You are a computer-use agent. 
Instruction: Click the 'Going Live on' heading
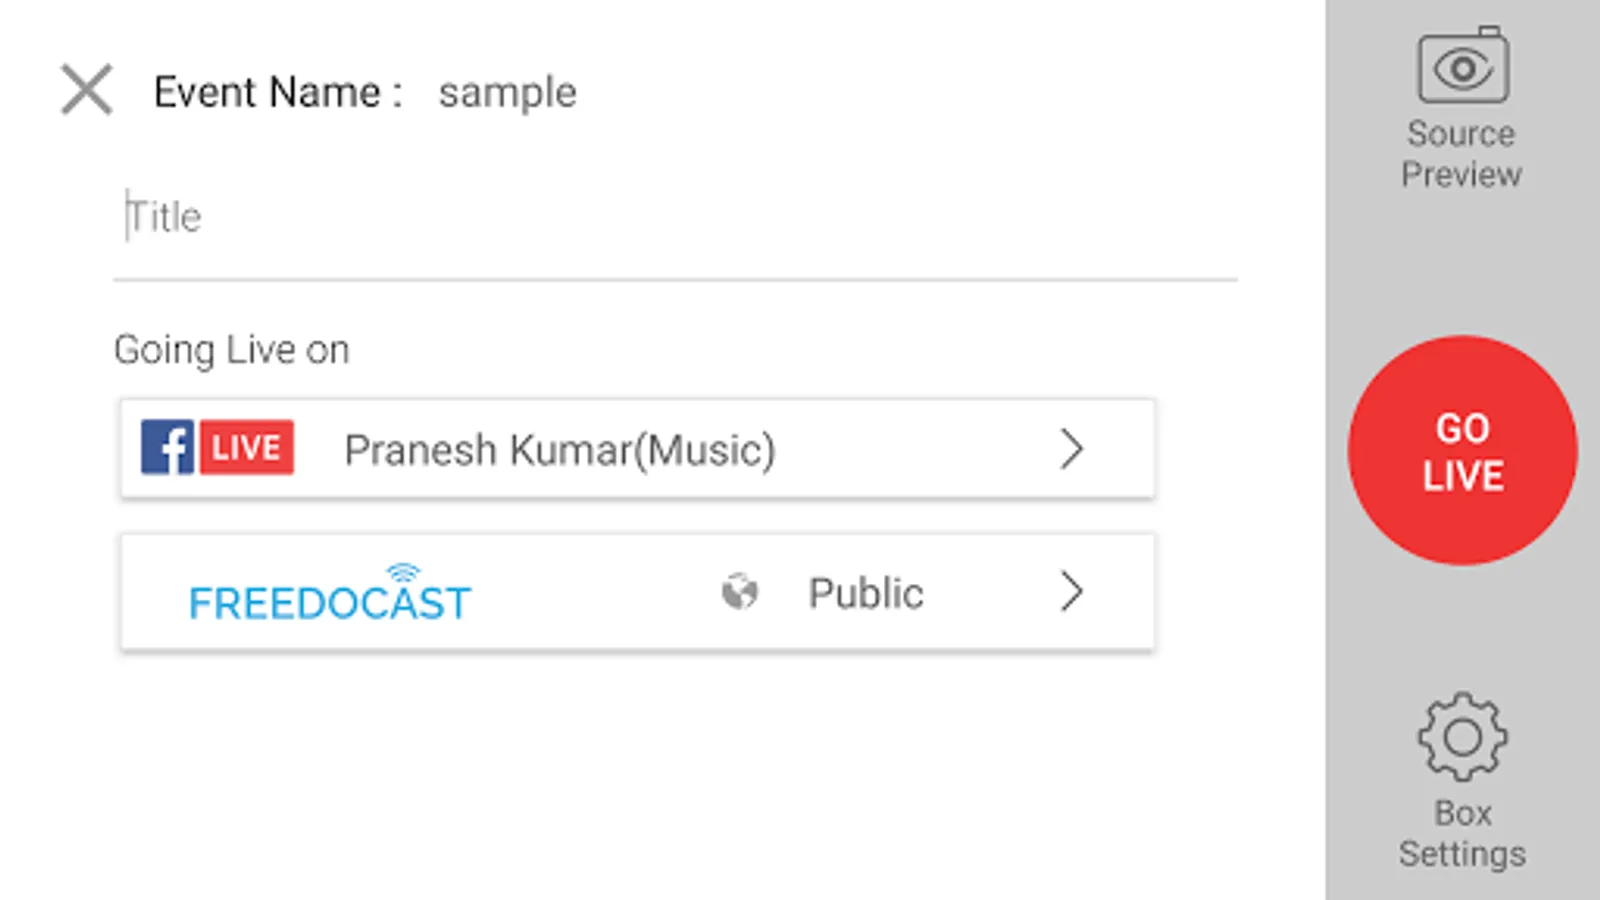tap(231, 350)
